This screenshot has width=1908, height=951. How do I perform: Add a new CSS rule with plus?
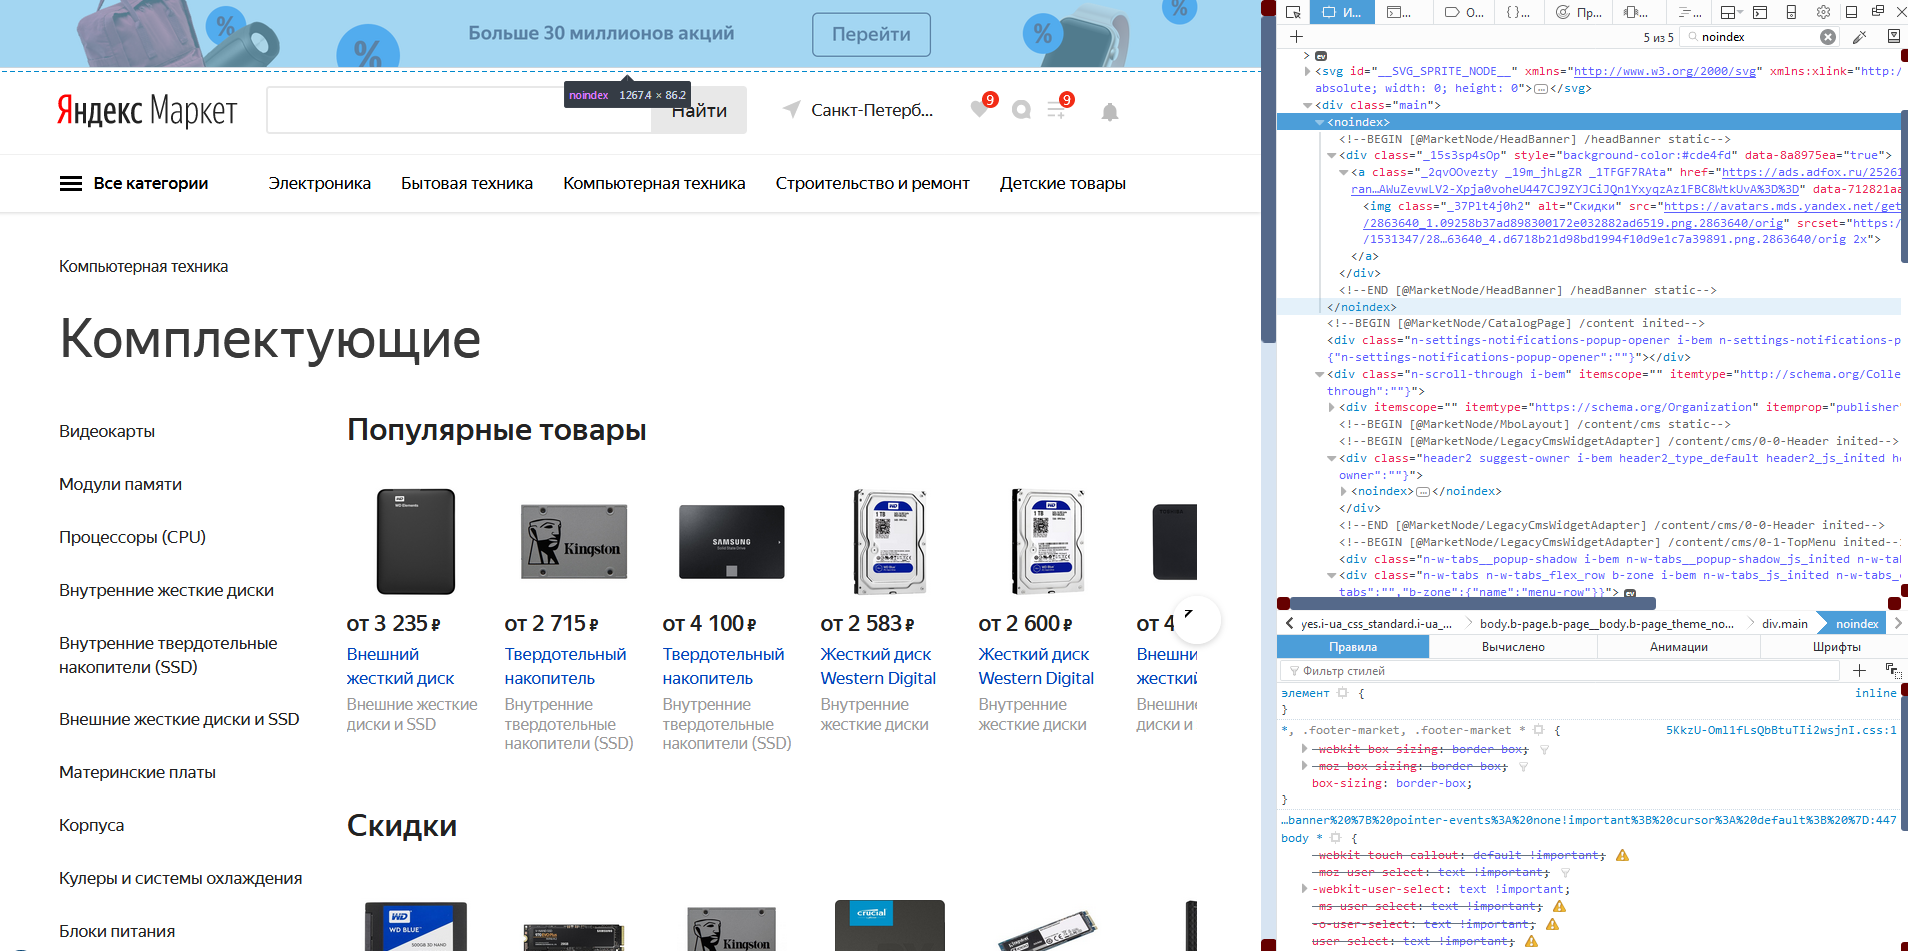pyautogui.click(x=1859, y=671)
